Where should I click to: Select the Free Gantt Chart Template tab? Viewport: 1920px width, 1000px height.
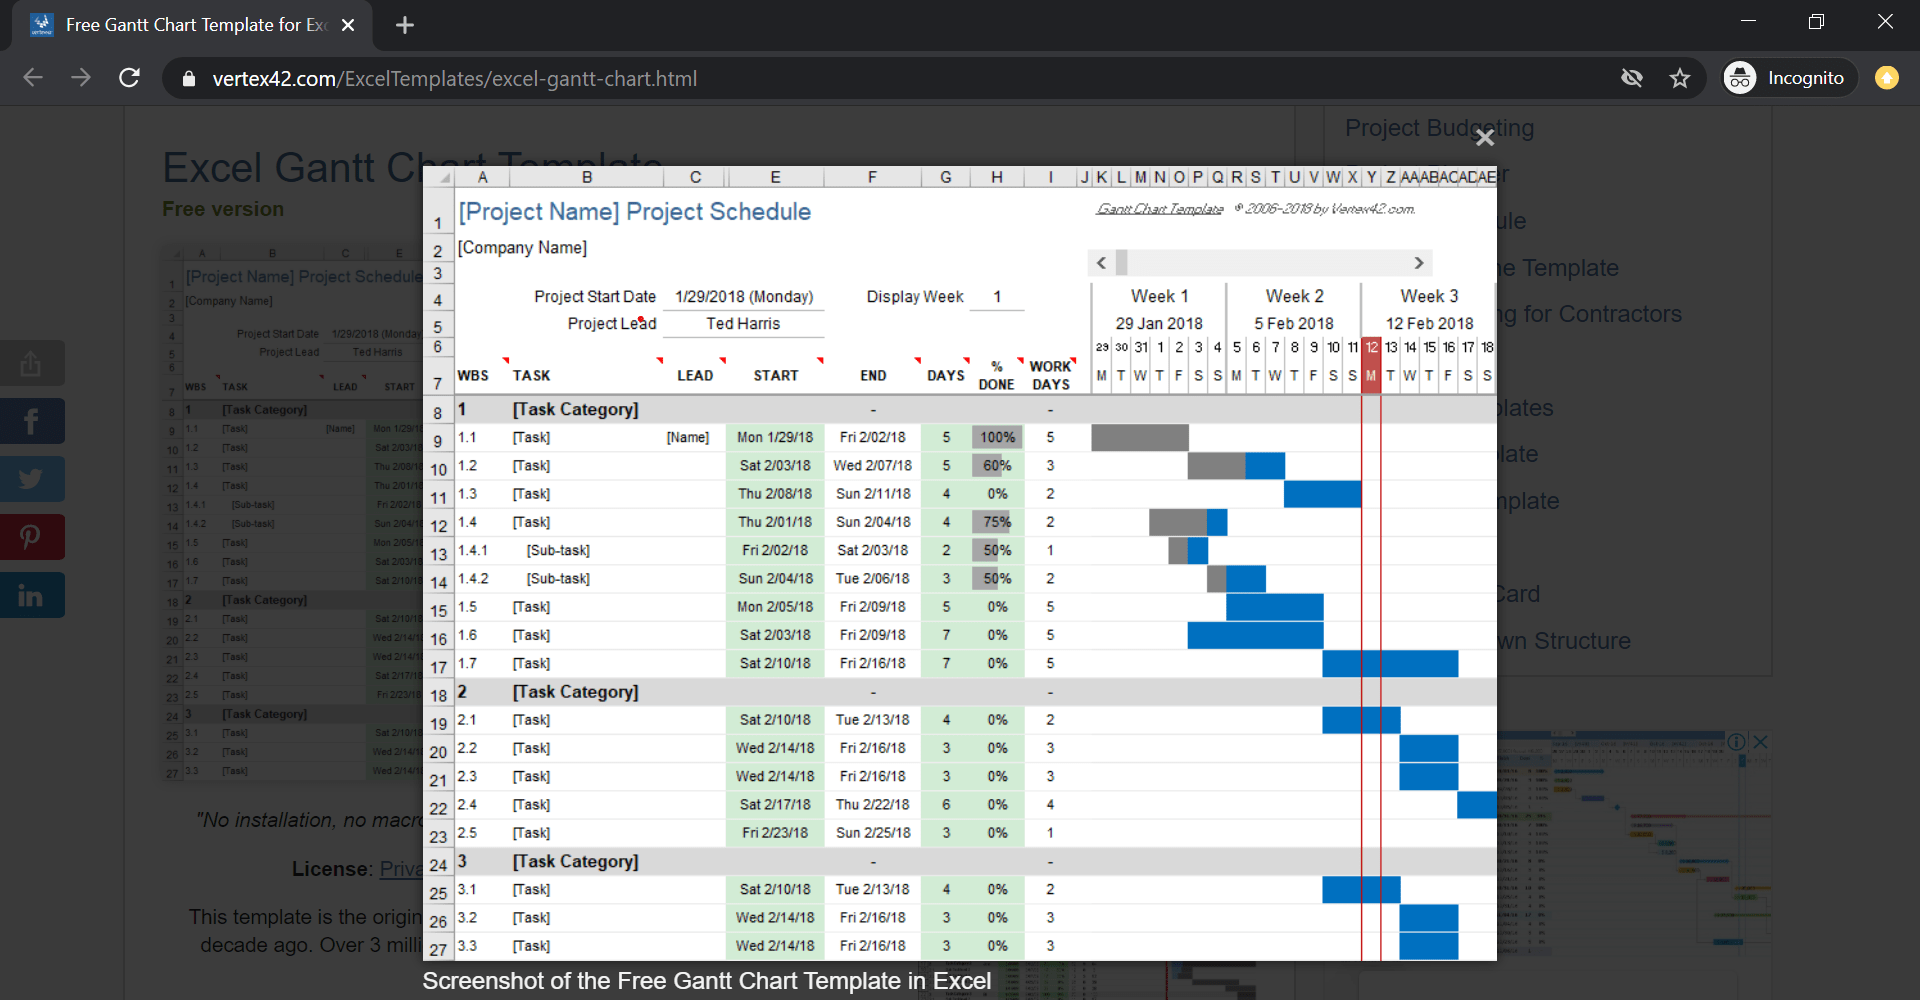point(190,25)
